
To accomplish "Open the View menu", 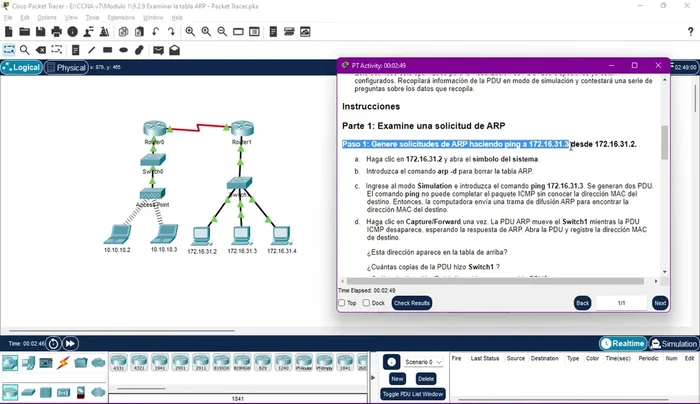I will coord(71,17).
